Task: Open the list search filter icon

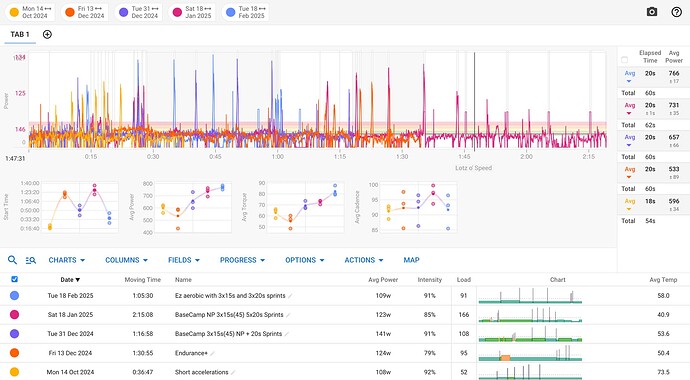Action: point(30,260)
